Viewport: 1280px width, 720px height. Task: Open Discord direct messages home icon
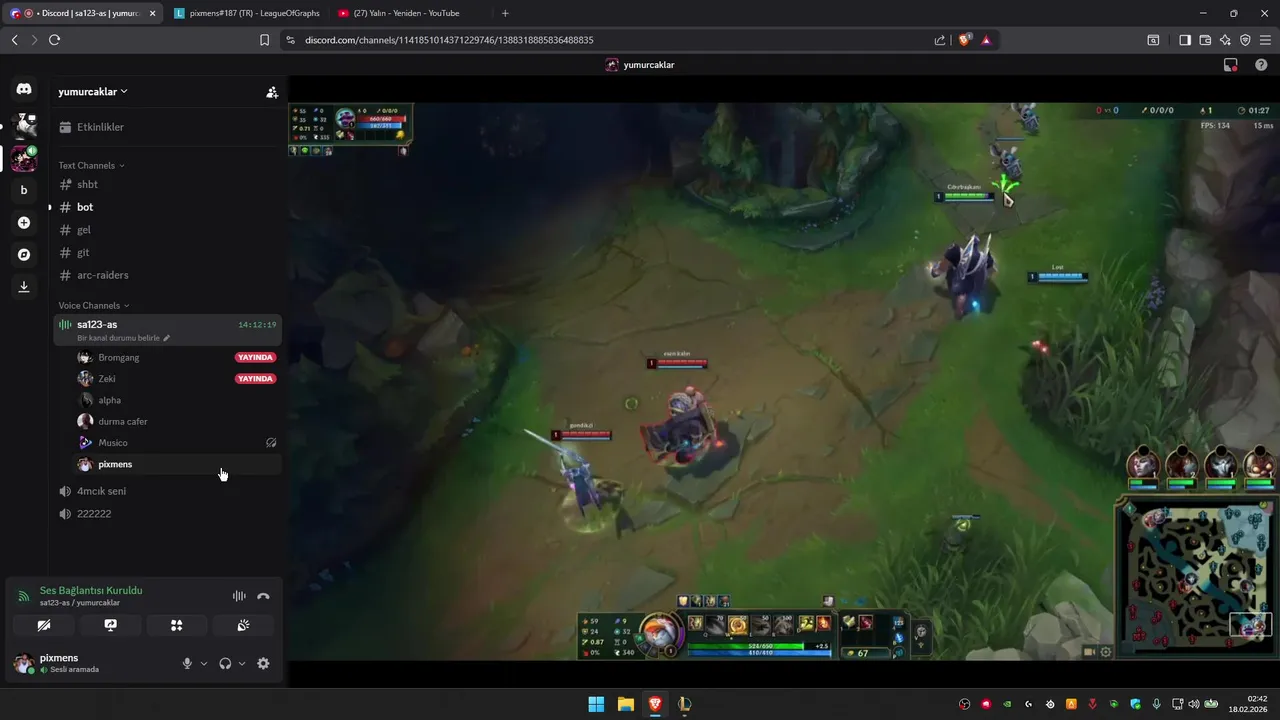pyautogui.click(x=24, y=89)
